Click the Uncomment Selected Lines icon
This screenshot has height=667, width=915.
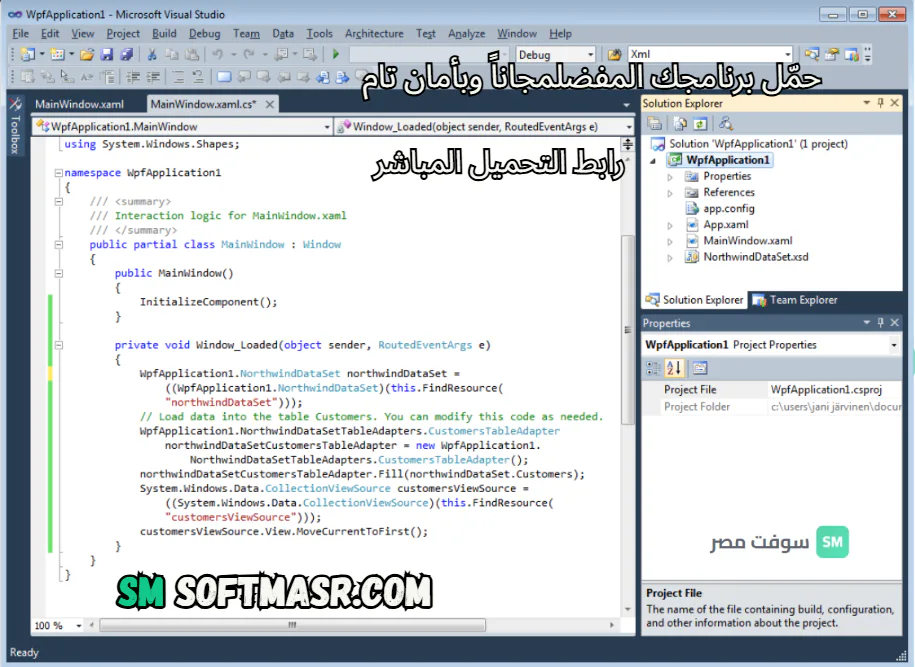(198, 76)
